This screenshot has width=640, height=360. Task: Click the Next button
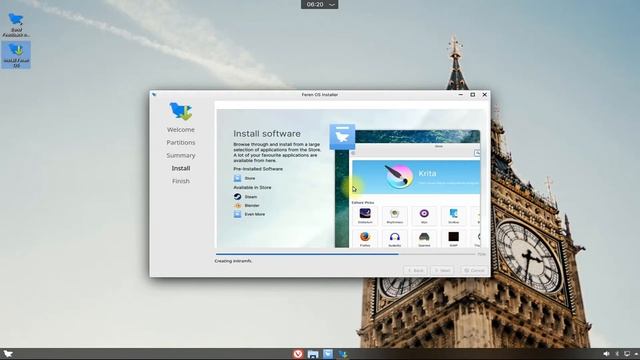tap(442, 270)
